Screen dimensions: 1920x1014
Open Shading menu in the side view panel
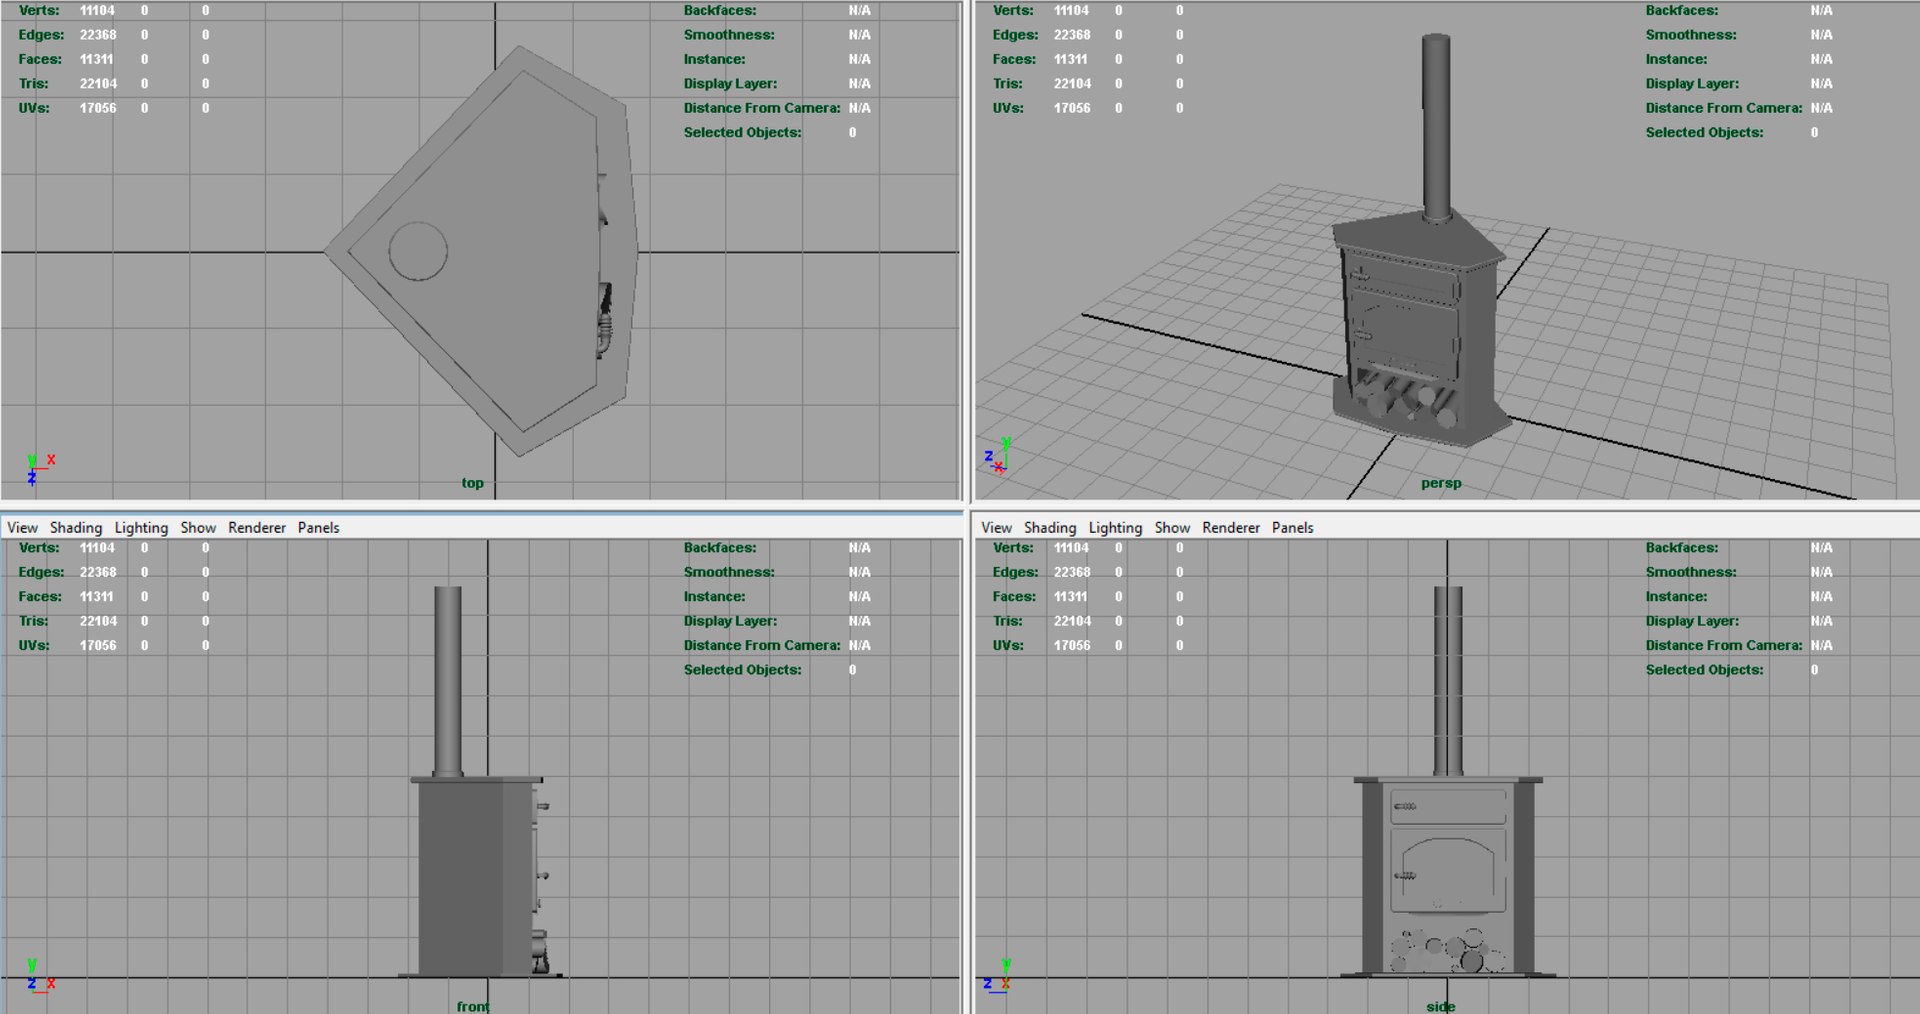1050,527
